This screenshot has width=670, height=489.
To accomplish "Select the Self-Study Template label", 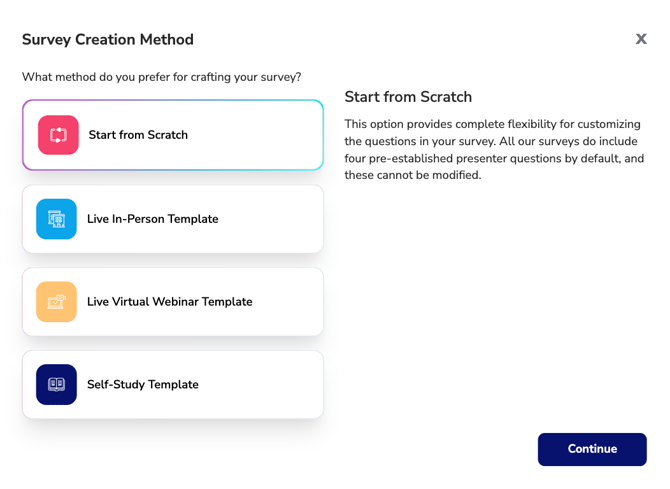I will pos(143,385).
